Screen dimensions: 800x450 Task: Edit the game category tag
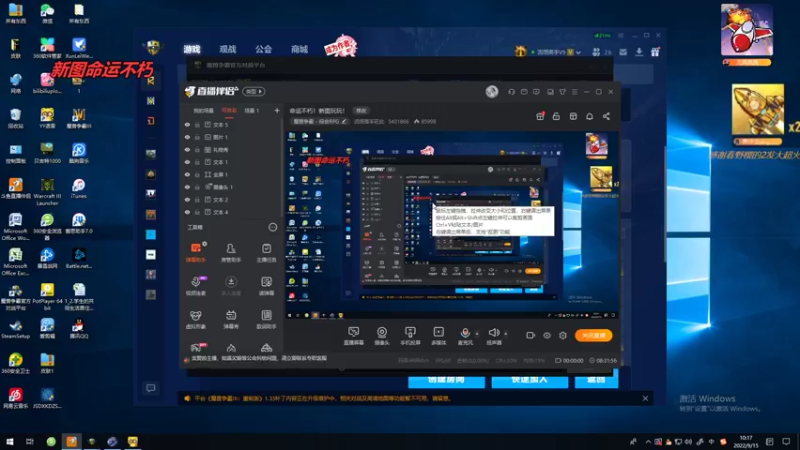tap(320, 121)
